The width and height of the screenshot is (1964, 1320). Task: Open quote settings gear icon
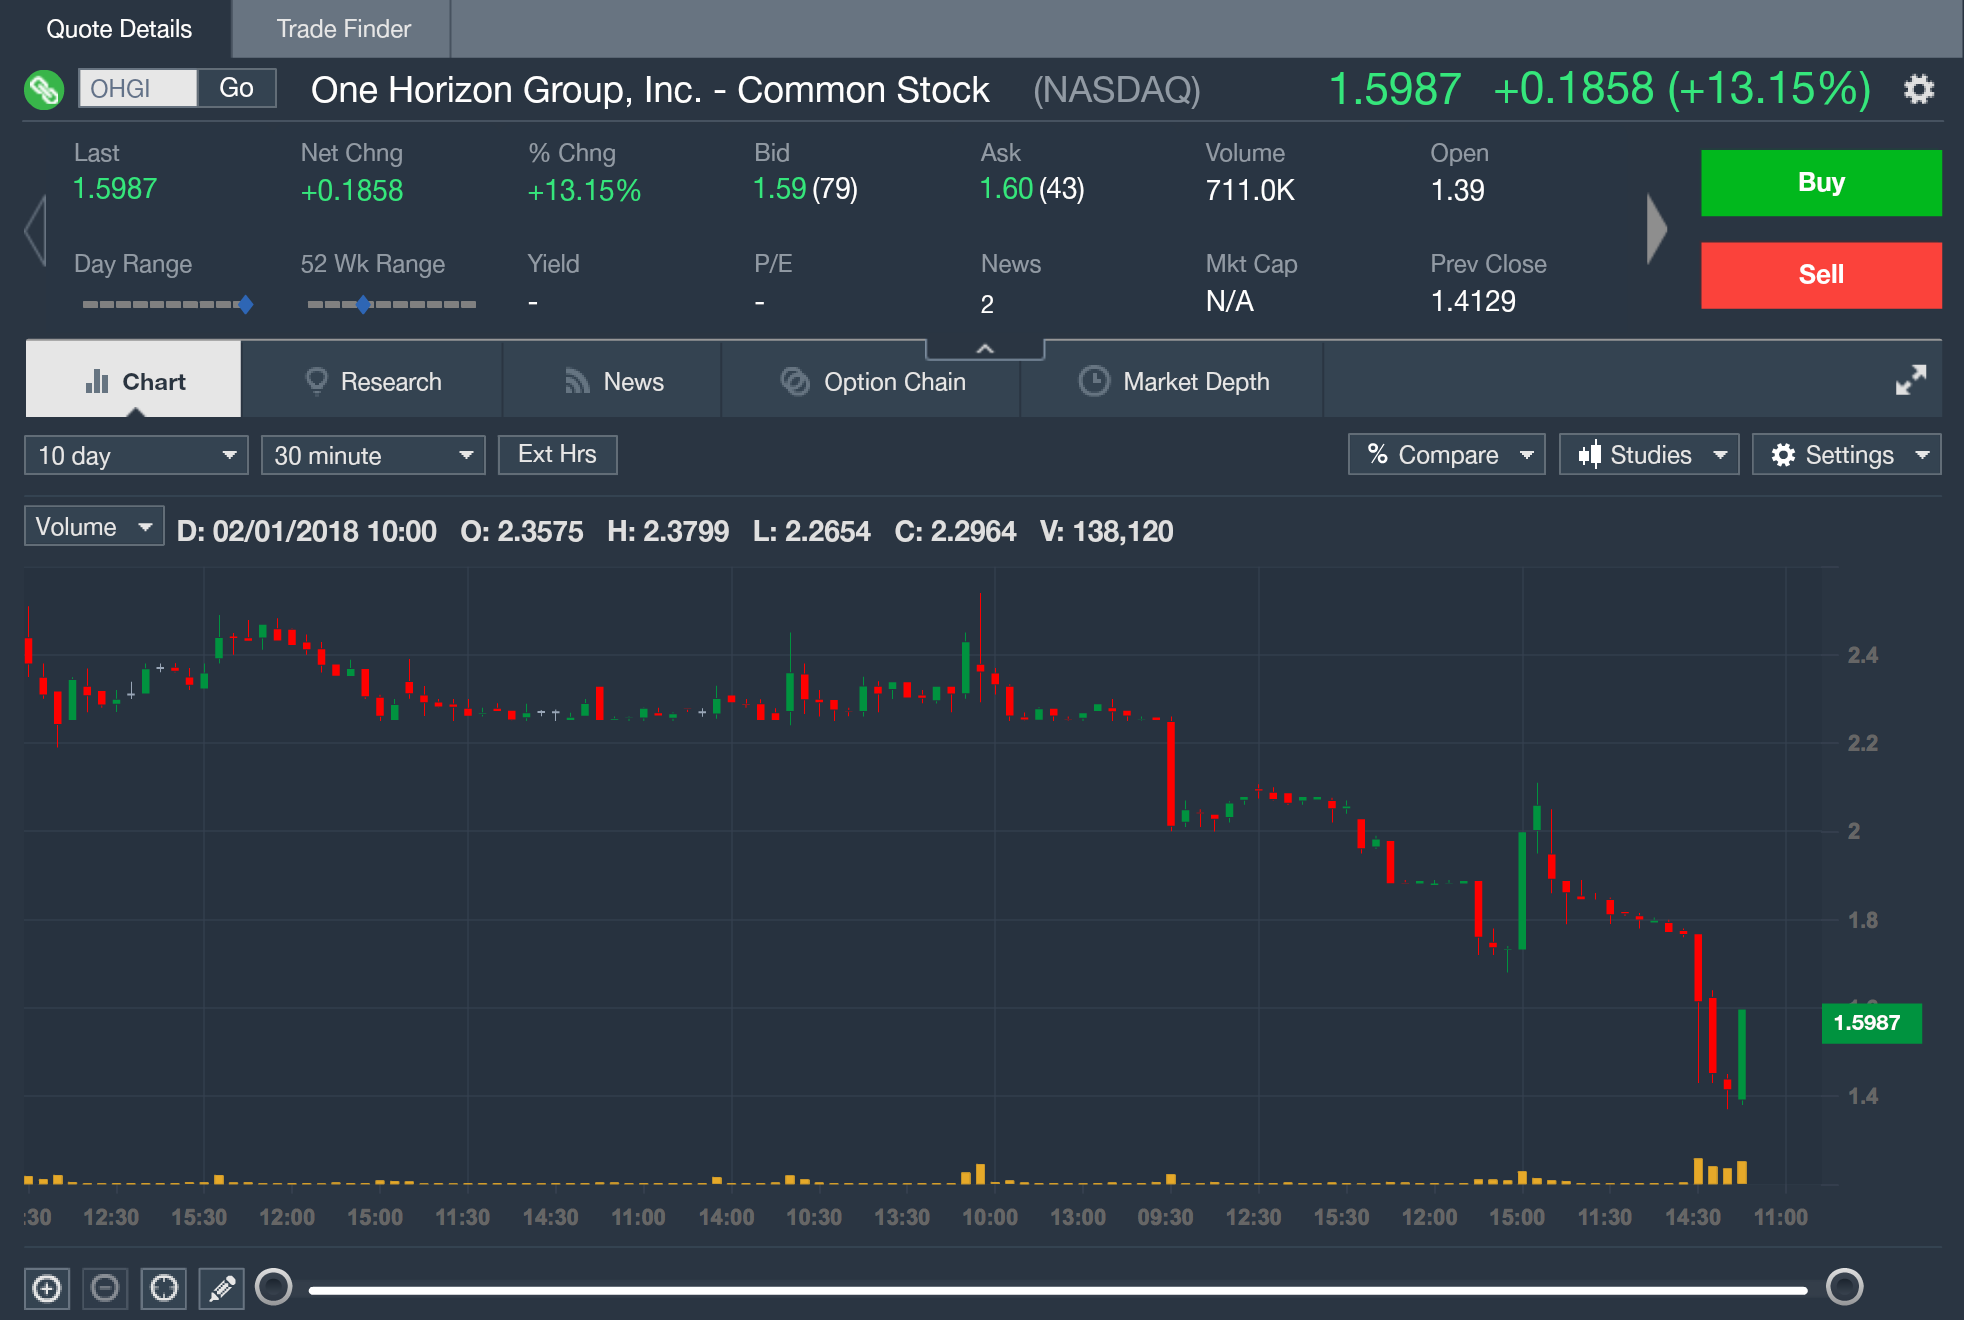pyautogui.click(x=1918, y=89)
